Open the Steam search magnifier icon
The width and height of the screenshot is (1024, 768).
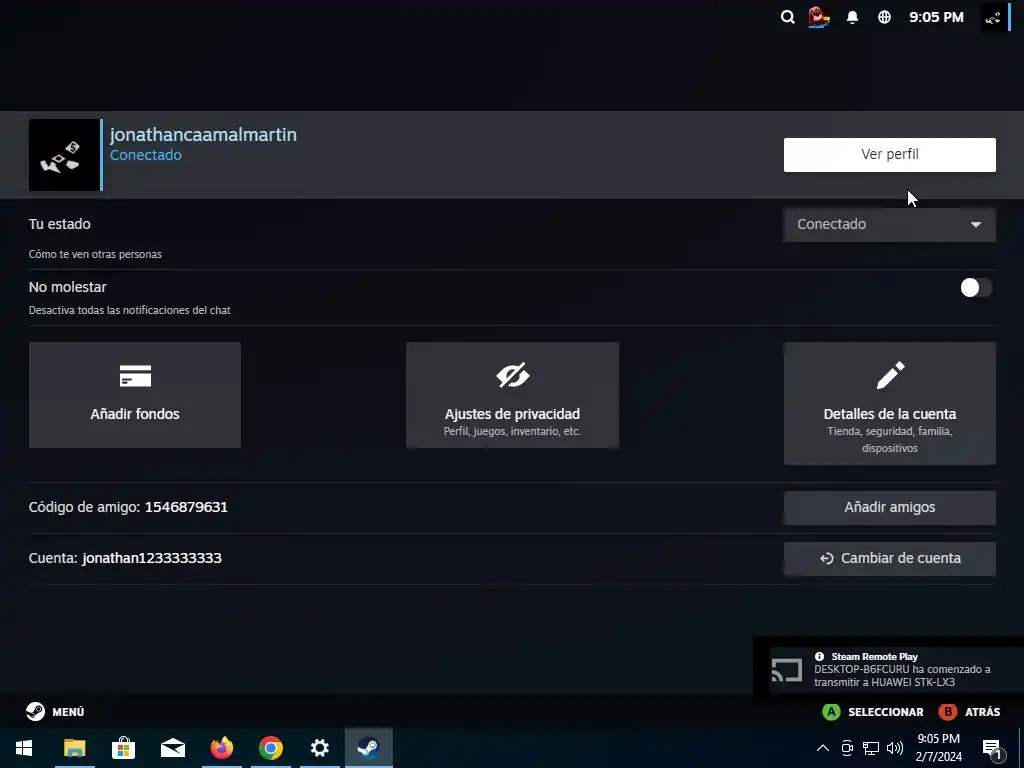[788, 18]
